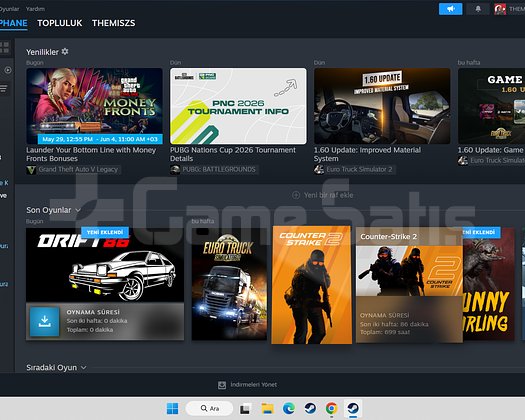Switch to the TOPLULUK tab
The width and height of the screenshot is (525, 420).
pos(60,23)
